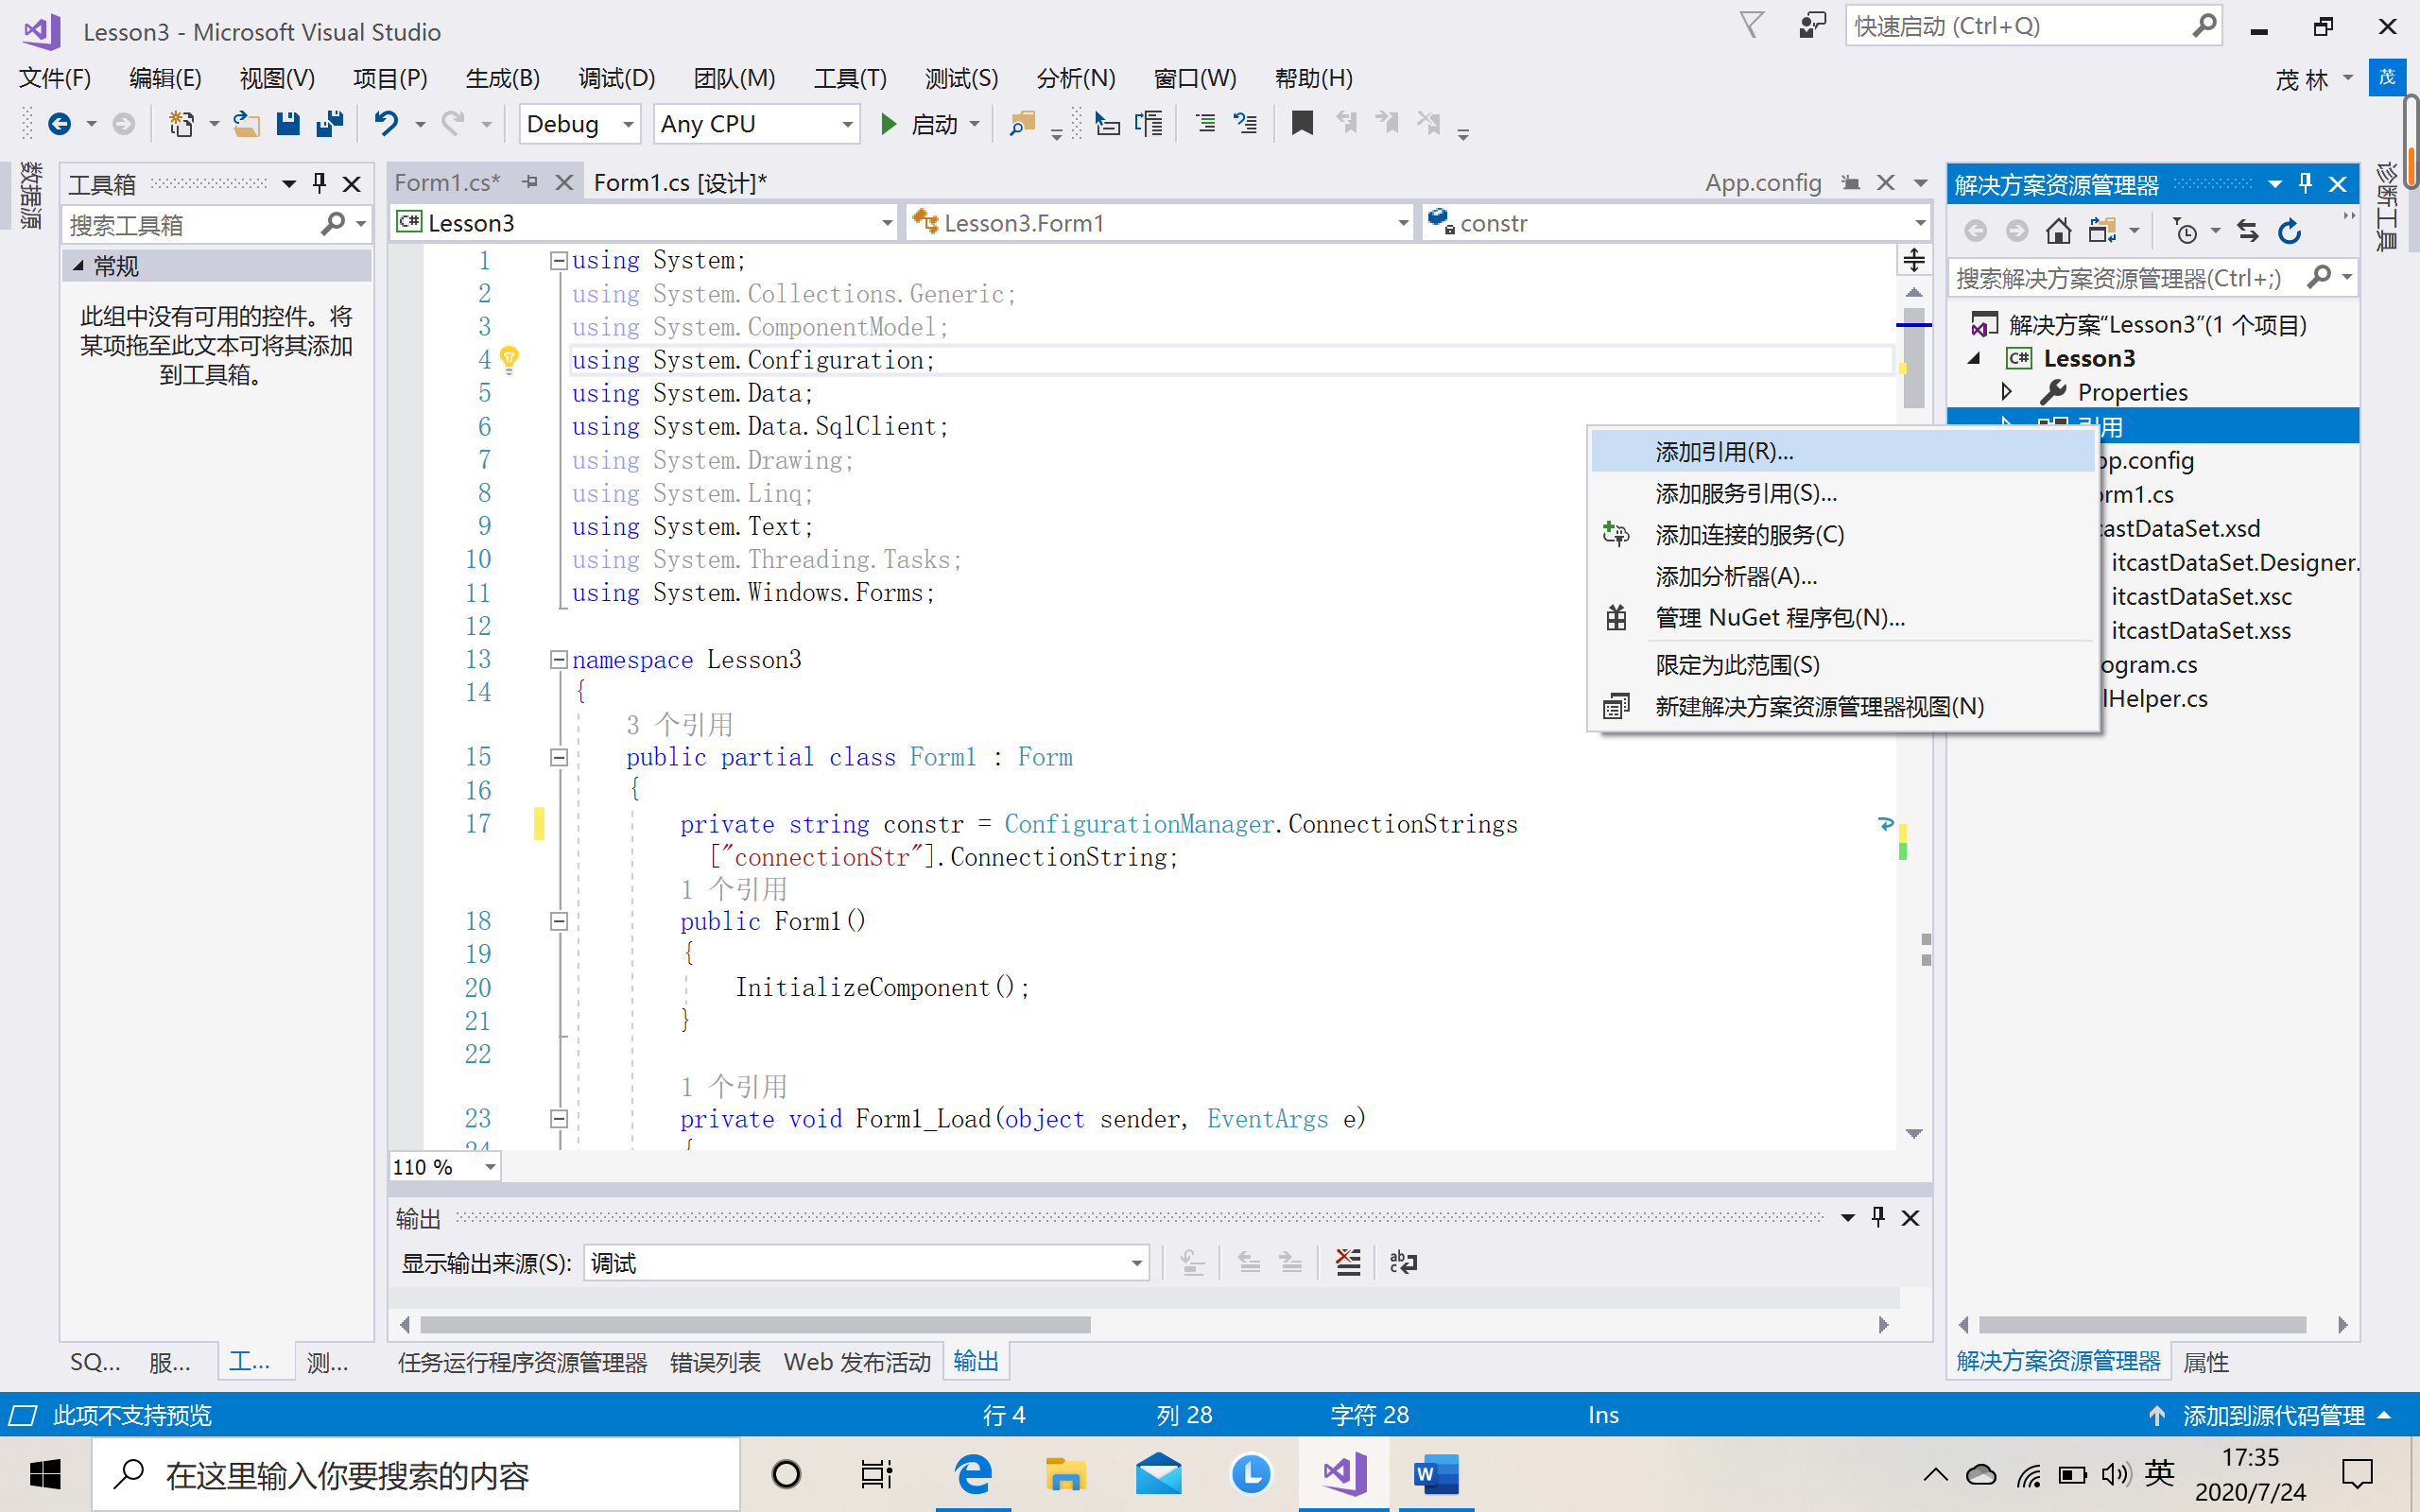The height and width of the screenshot is (1512, 2420).
Task: Click the word wrap icon in output toolbar
Action: (1403, 1263)
